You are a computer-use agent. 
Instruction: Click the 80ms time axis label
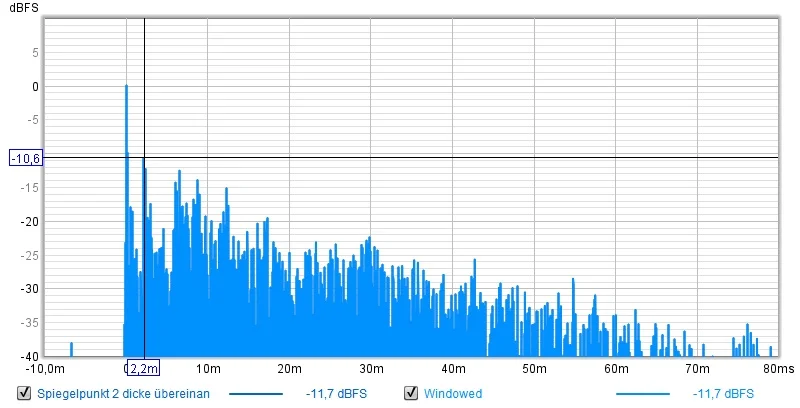point(779,368)
